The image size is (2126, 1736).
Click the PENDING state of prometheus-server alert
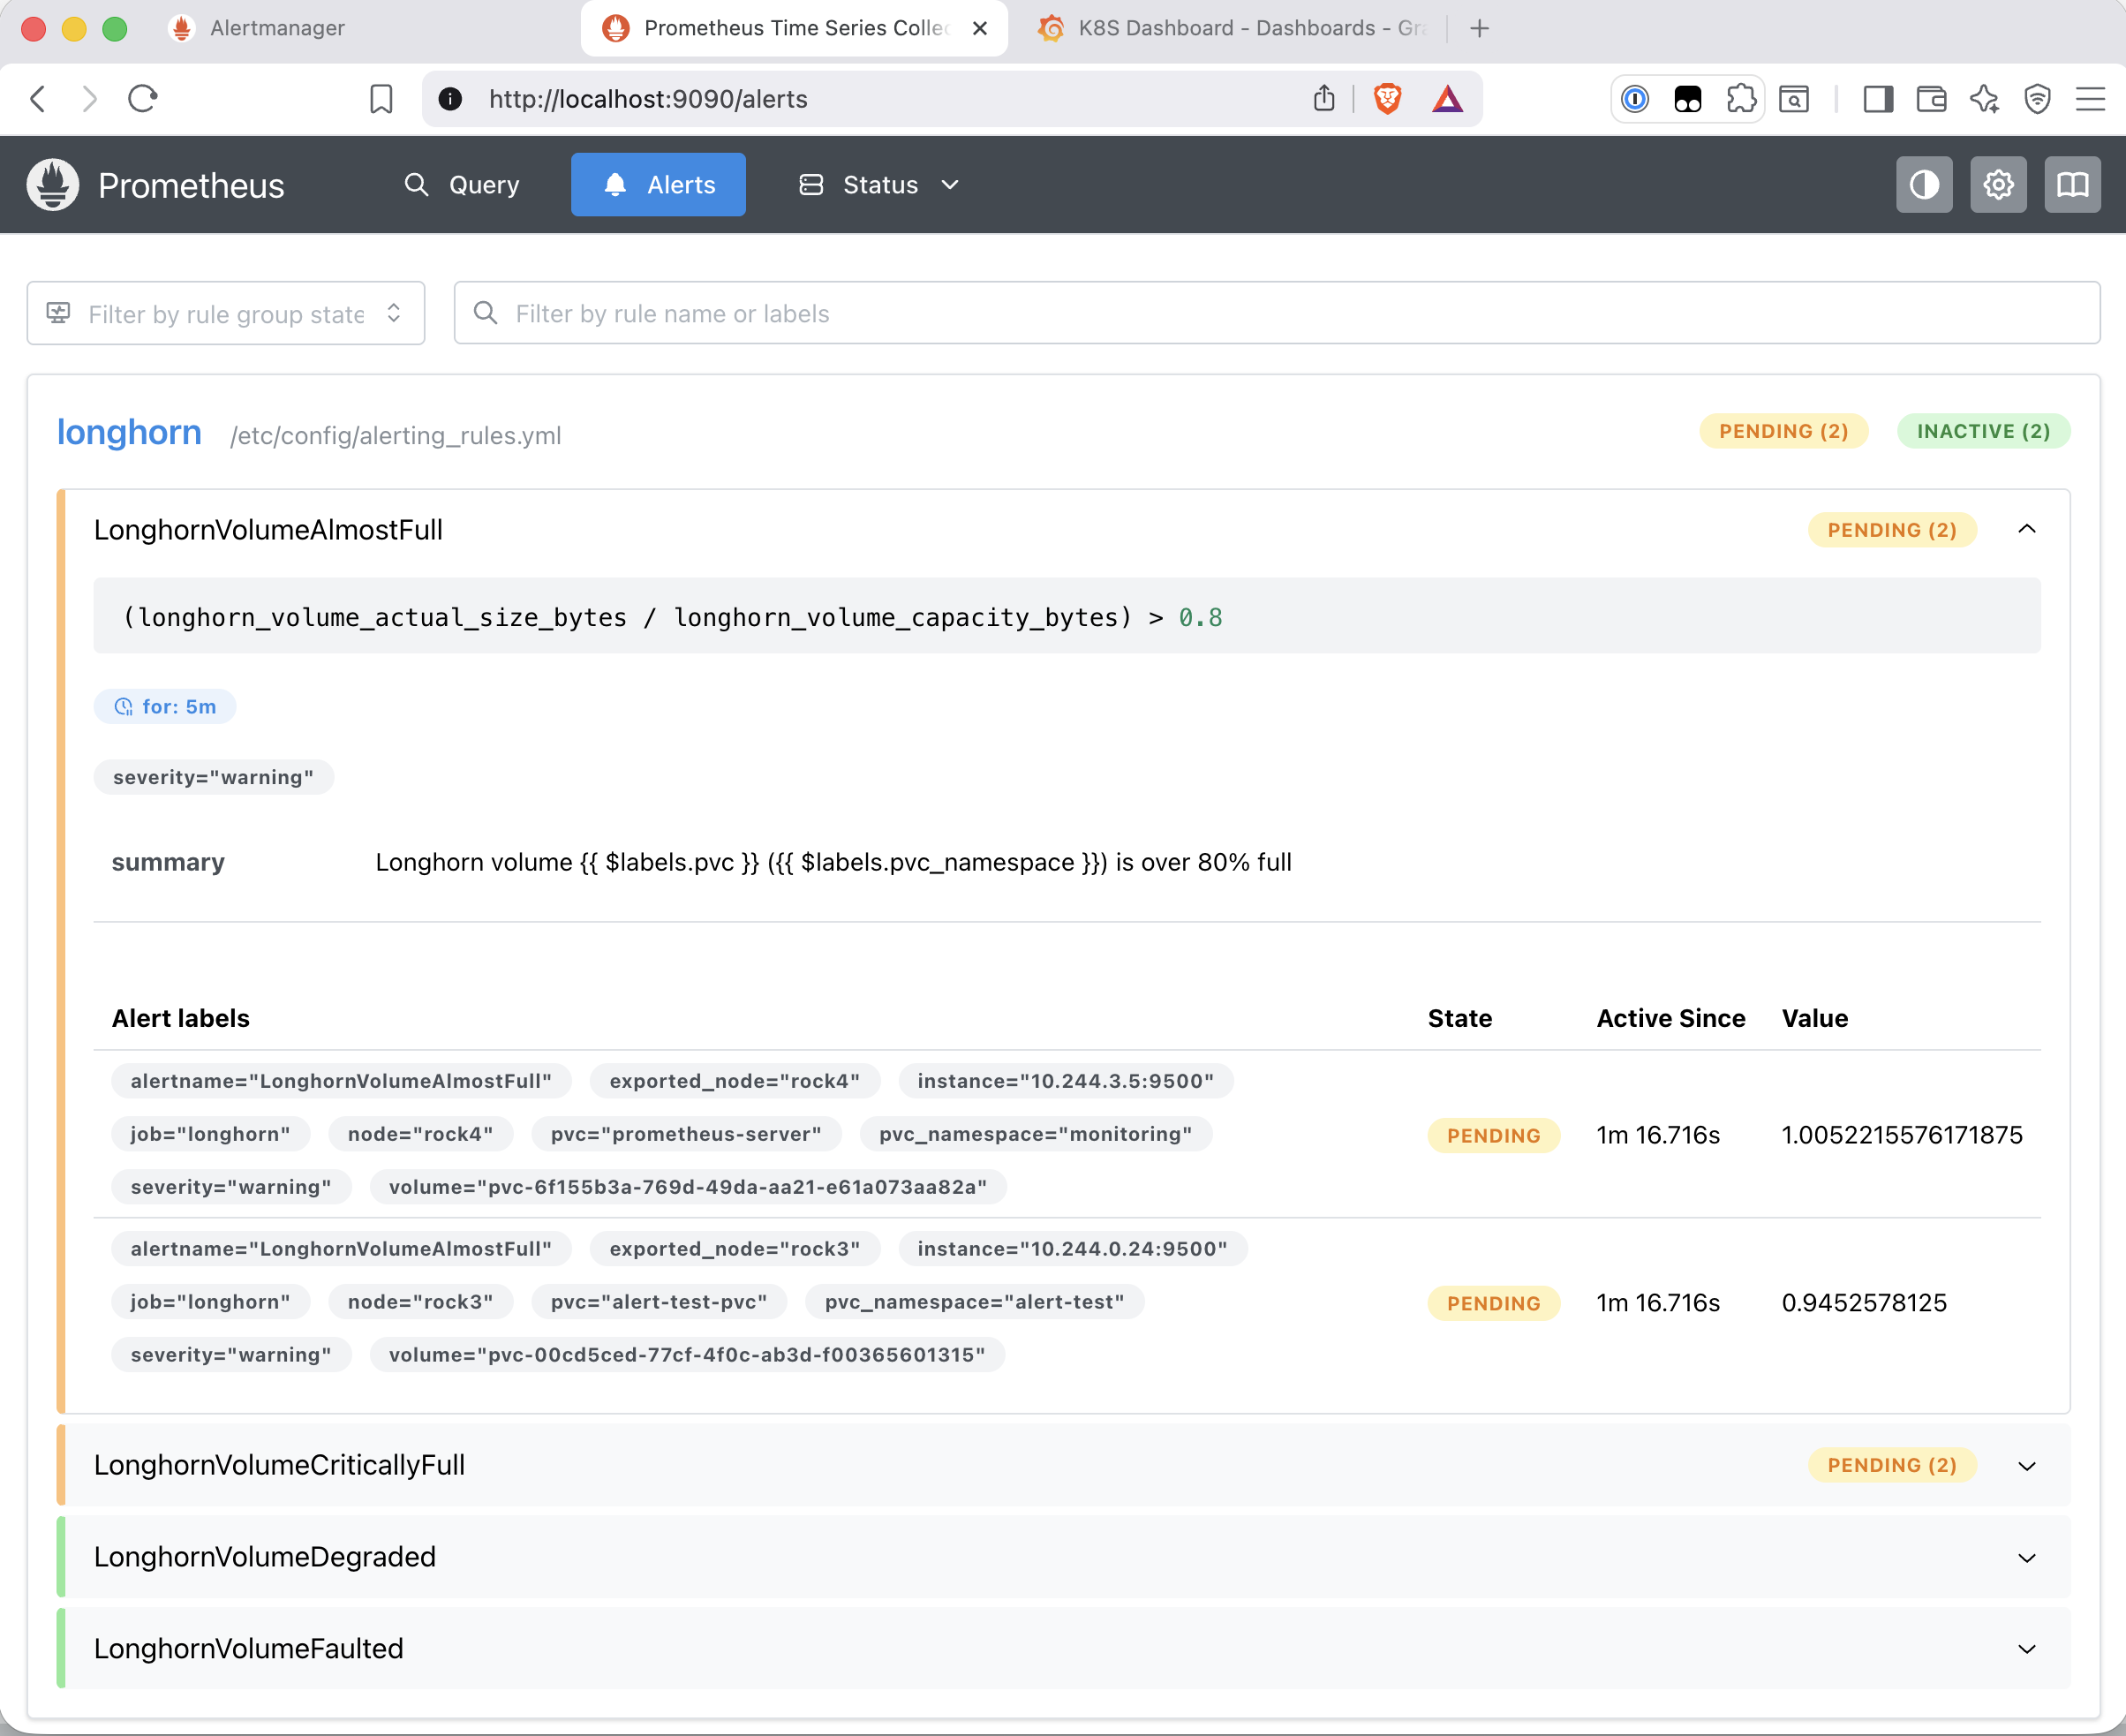1493,1136
